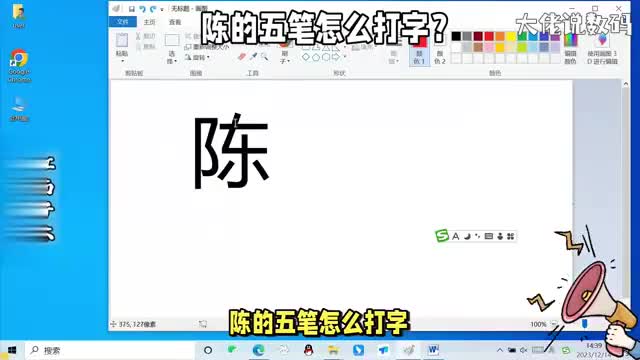Click the rectangular selection tool icon
The height and width of the screenshot is (360, 640).
coord(172,40)
